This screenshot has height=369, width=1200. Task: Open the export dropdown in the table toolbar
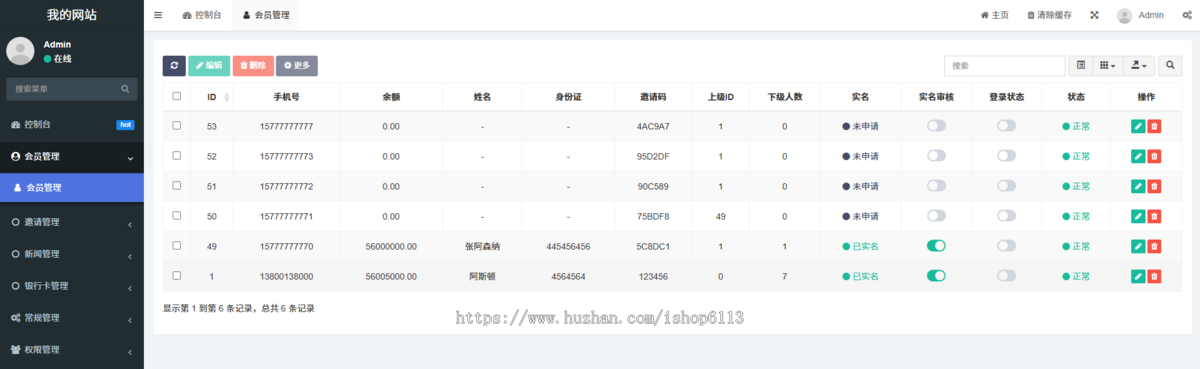point(1138,65)
